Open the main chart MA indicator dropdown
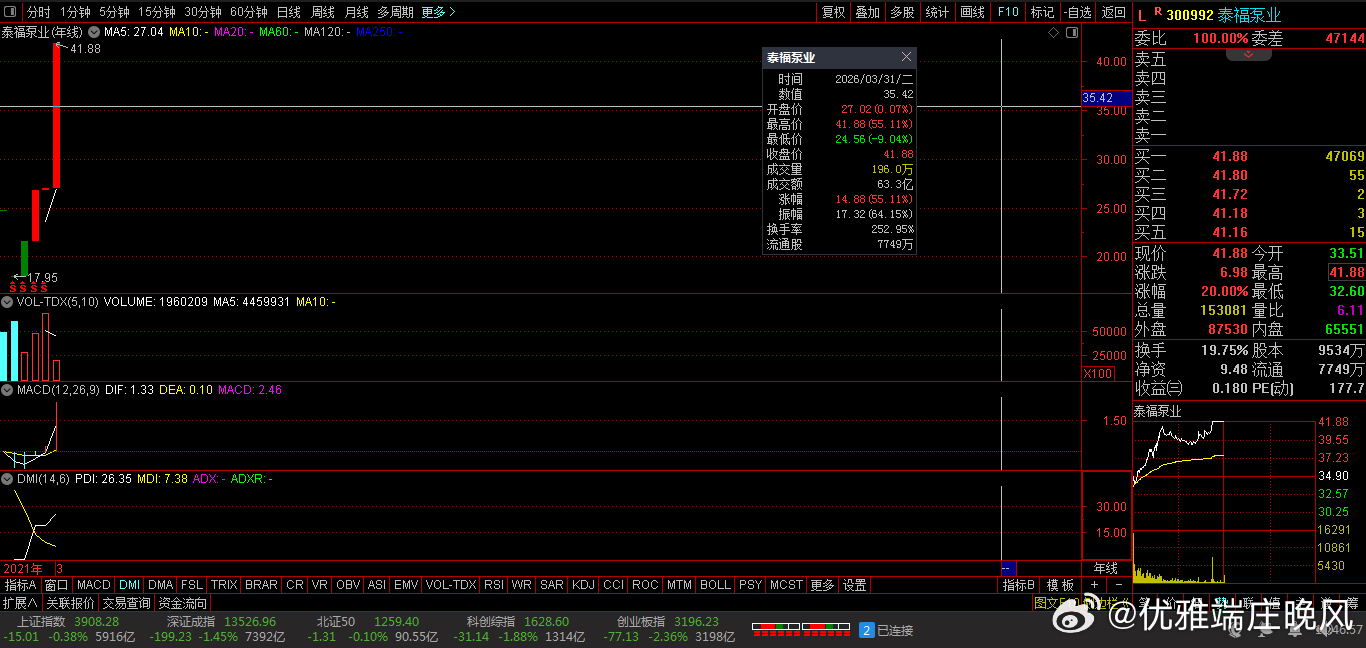This screenshot has width=1366, height=648. [x=94, y=33]
